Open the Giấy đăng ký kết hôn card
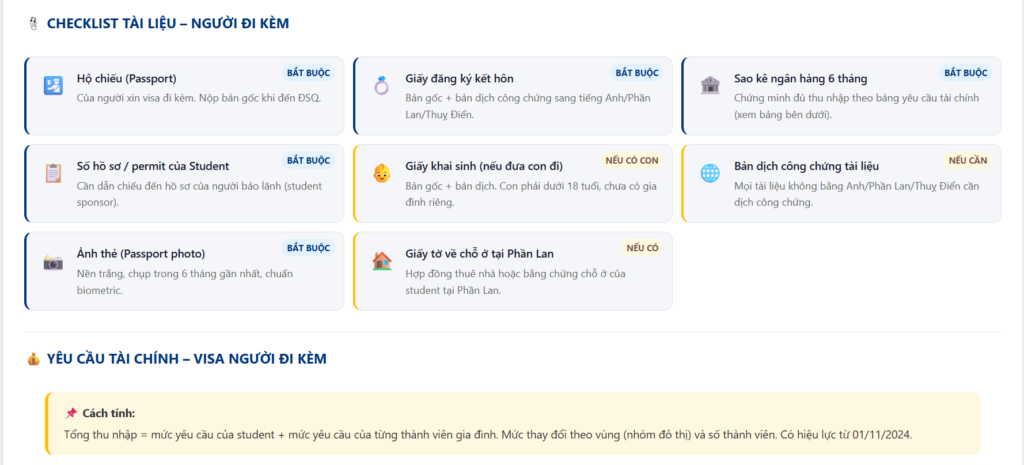Image resolution: width=1024 pixels, height=465 pixels. click(513, 96)
